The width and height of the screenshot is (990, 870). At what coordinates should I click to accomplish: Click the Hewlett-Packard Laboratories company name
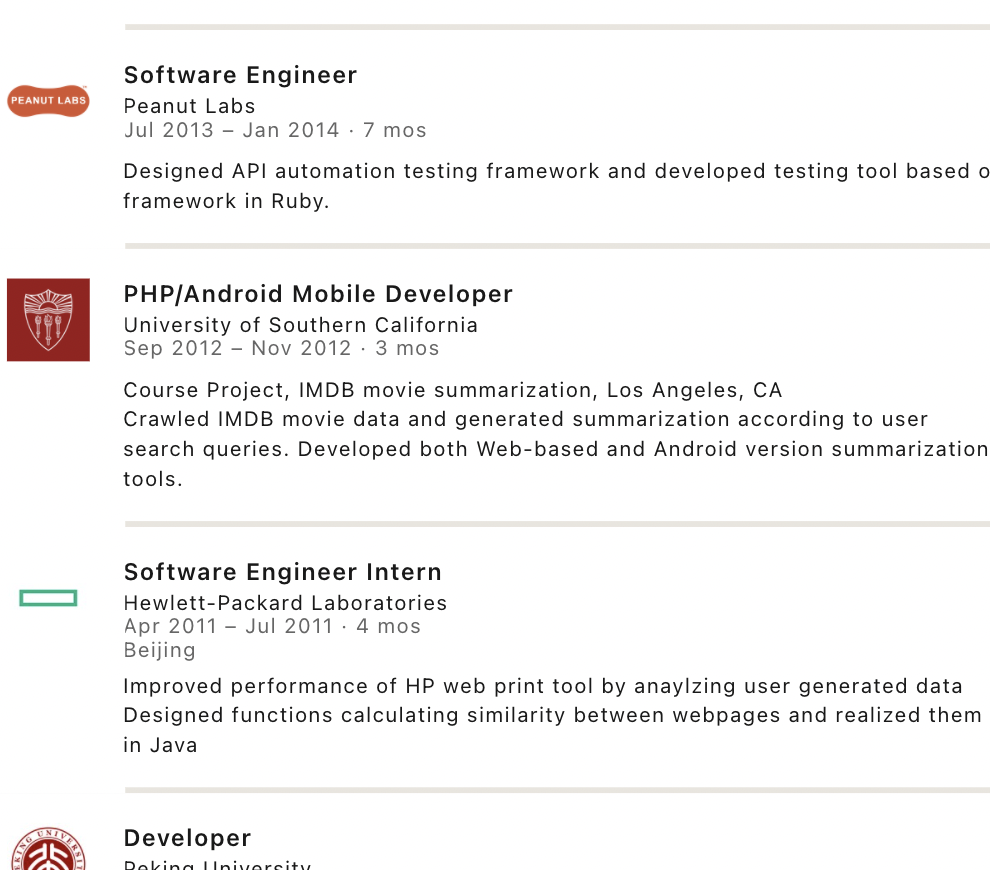(285, 603)
